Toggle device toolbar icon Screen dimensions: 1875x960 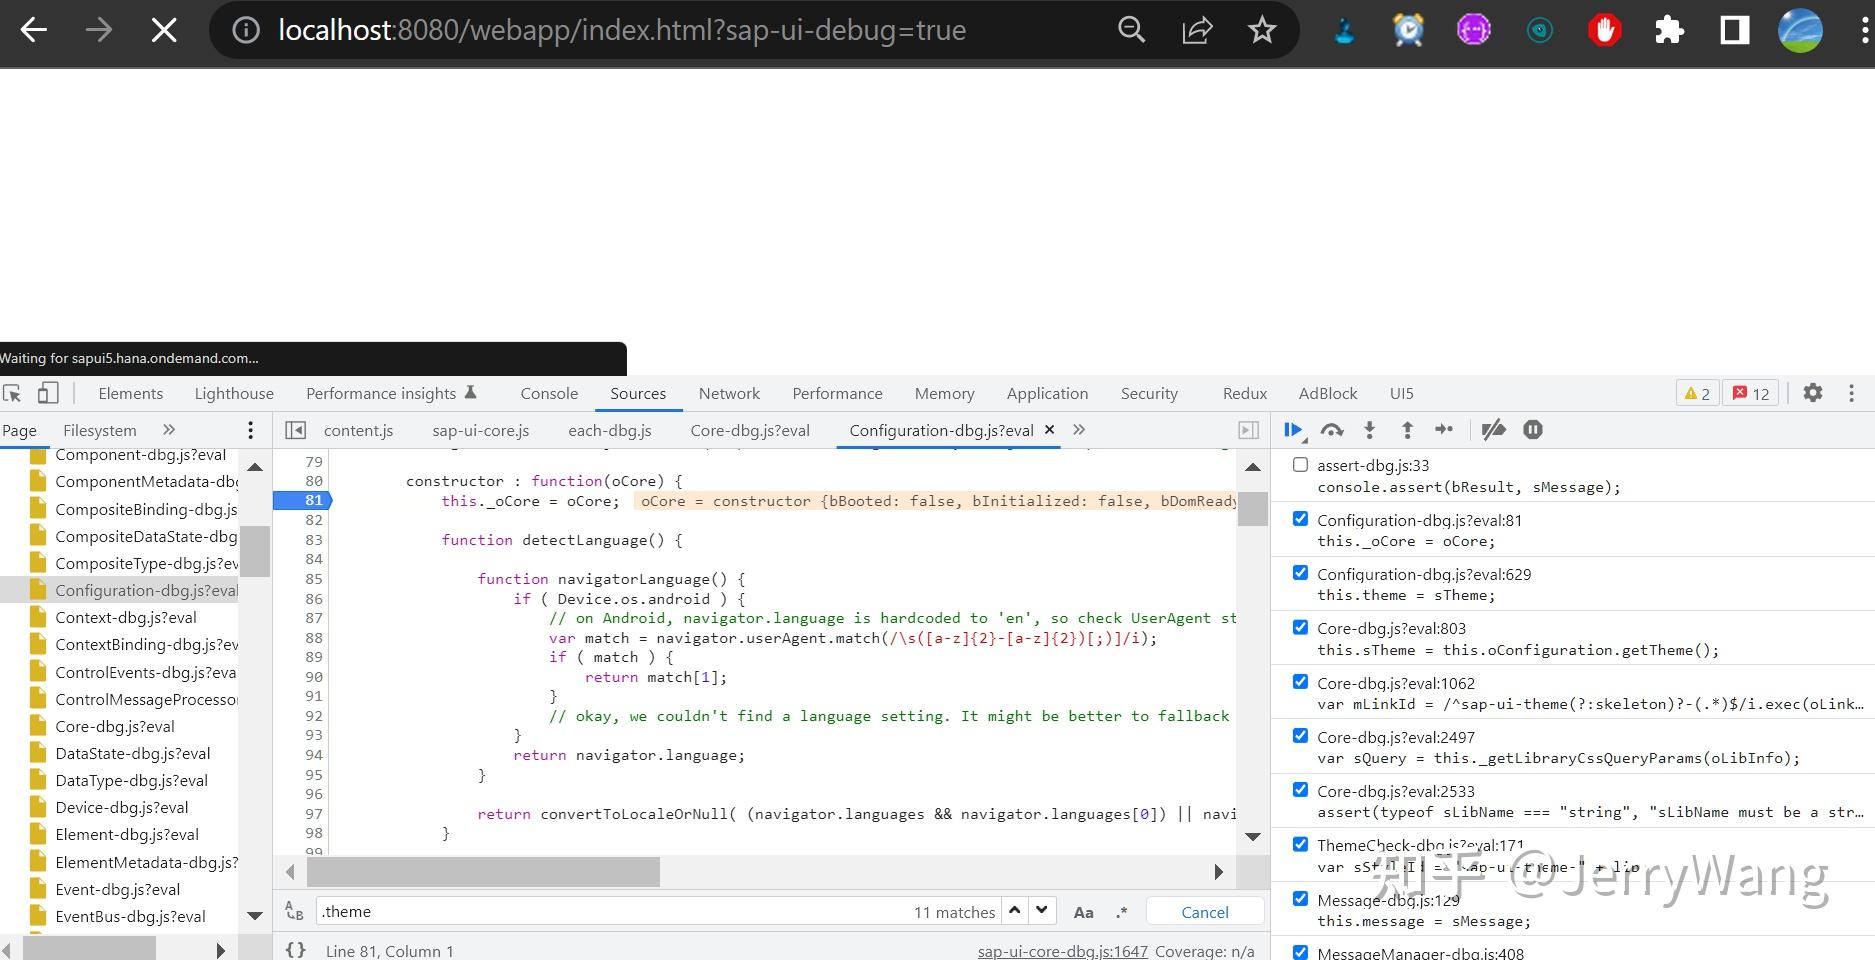click(48, 393)
